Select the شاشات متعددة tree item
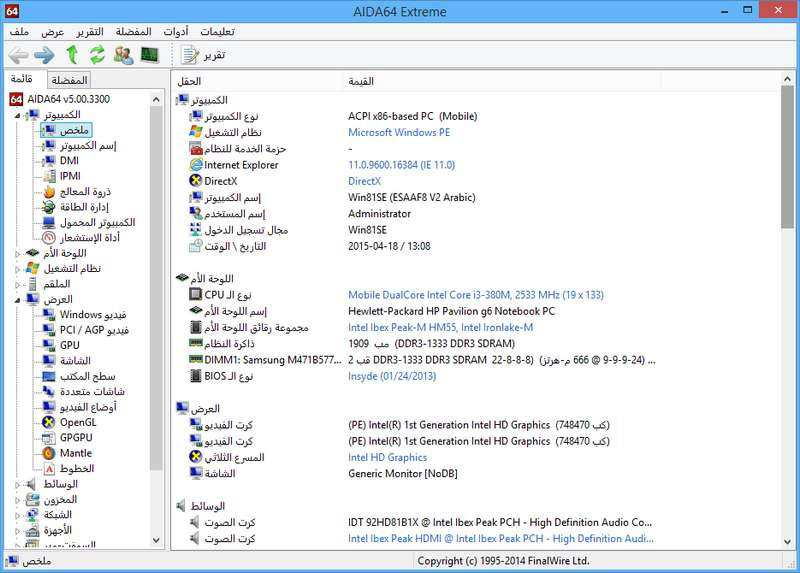The image size is (800, 573). point(92,391)
